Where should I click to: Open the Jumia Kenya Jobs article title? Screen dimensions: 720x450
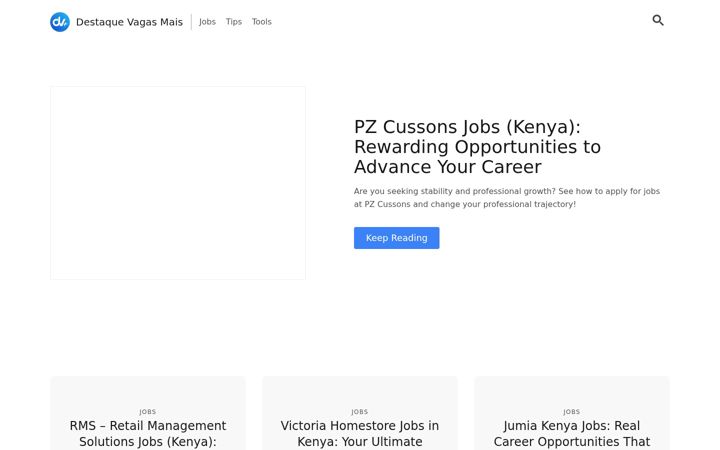[572, 434]
